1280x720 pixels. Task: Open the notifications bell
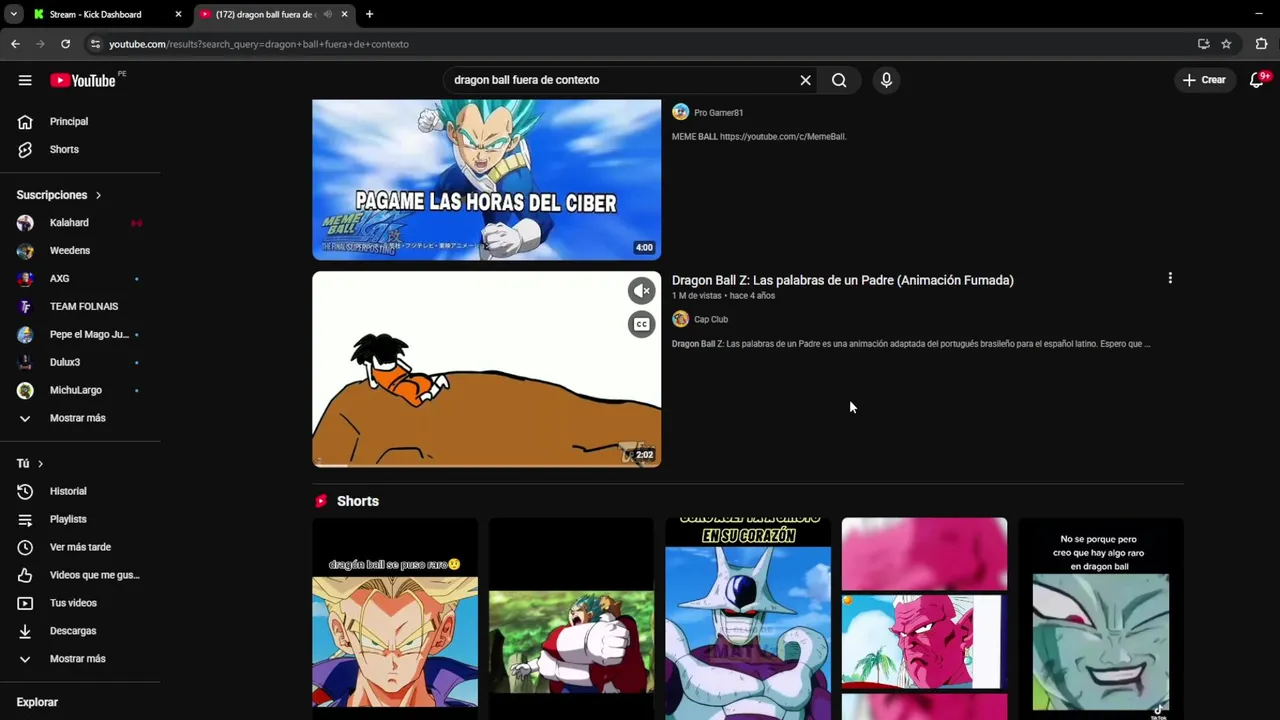pos(1257,80)
